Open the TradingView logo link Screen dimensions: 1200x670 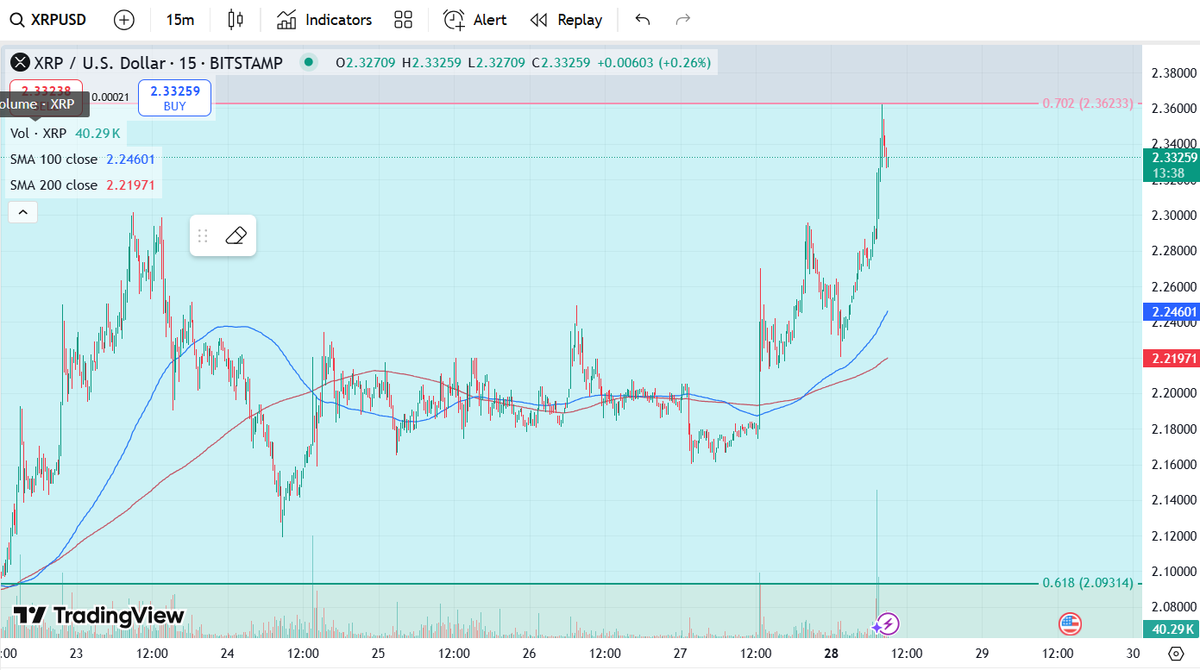tap(99, 615)
